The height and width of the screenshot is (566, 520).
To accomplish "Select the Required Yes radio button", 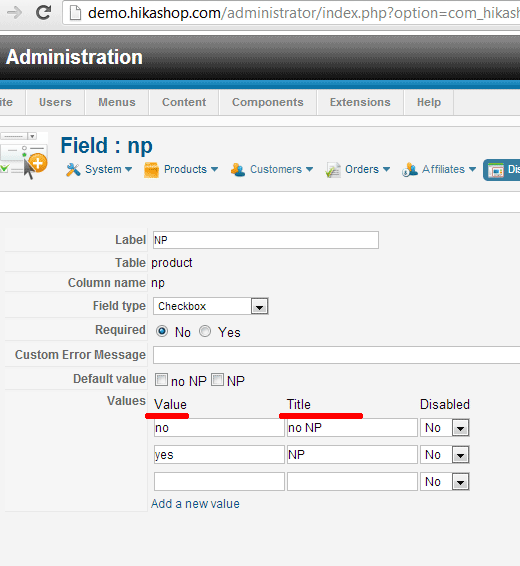I will 205,331.
